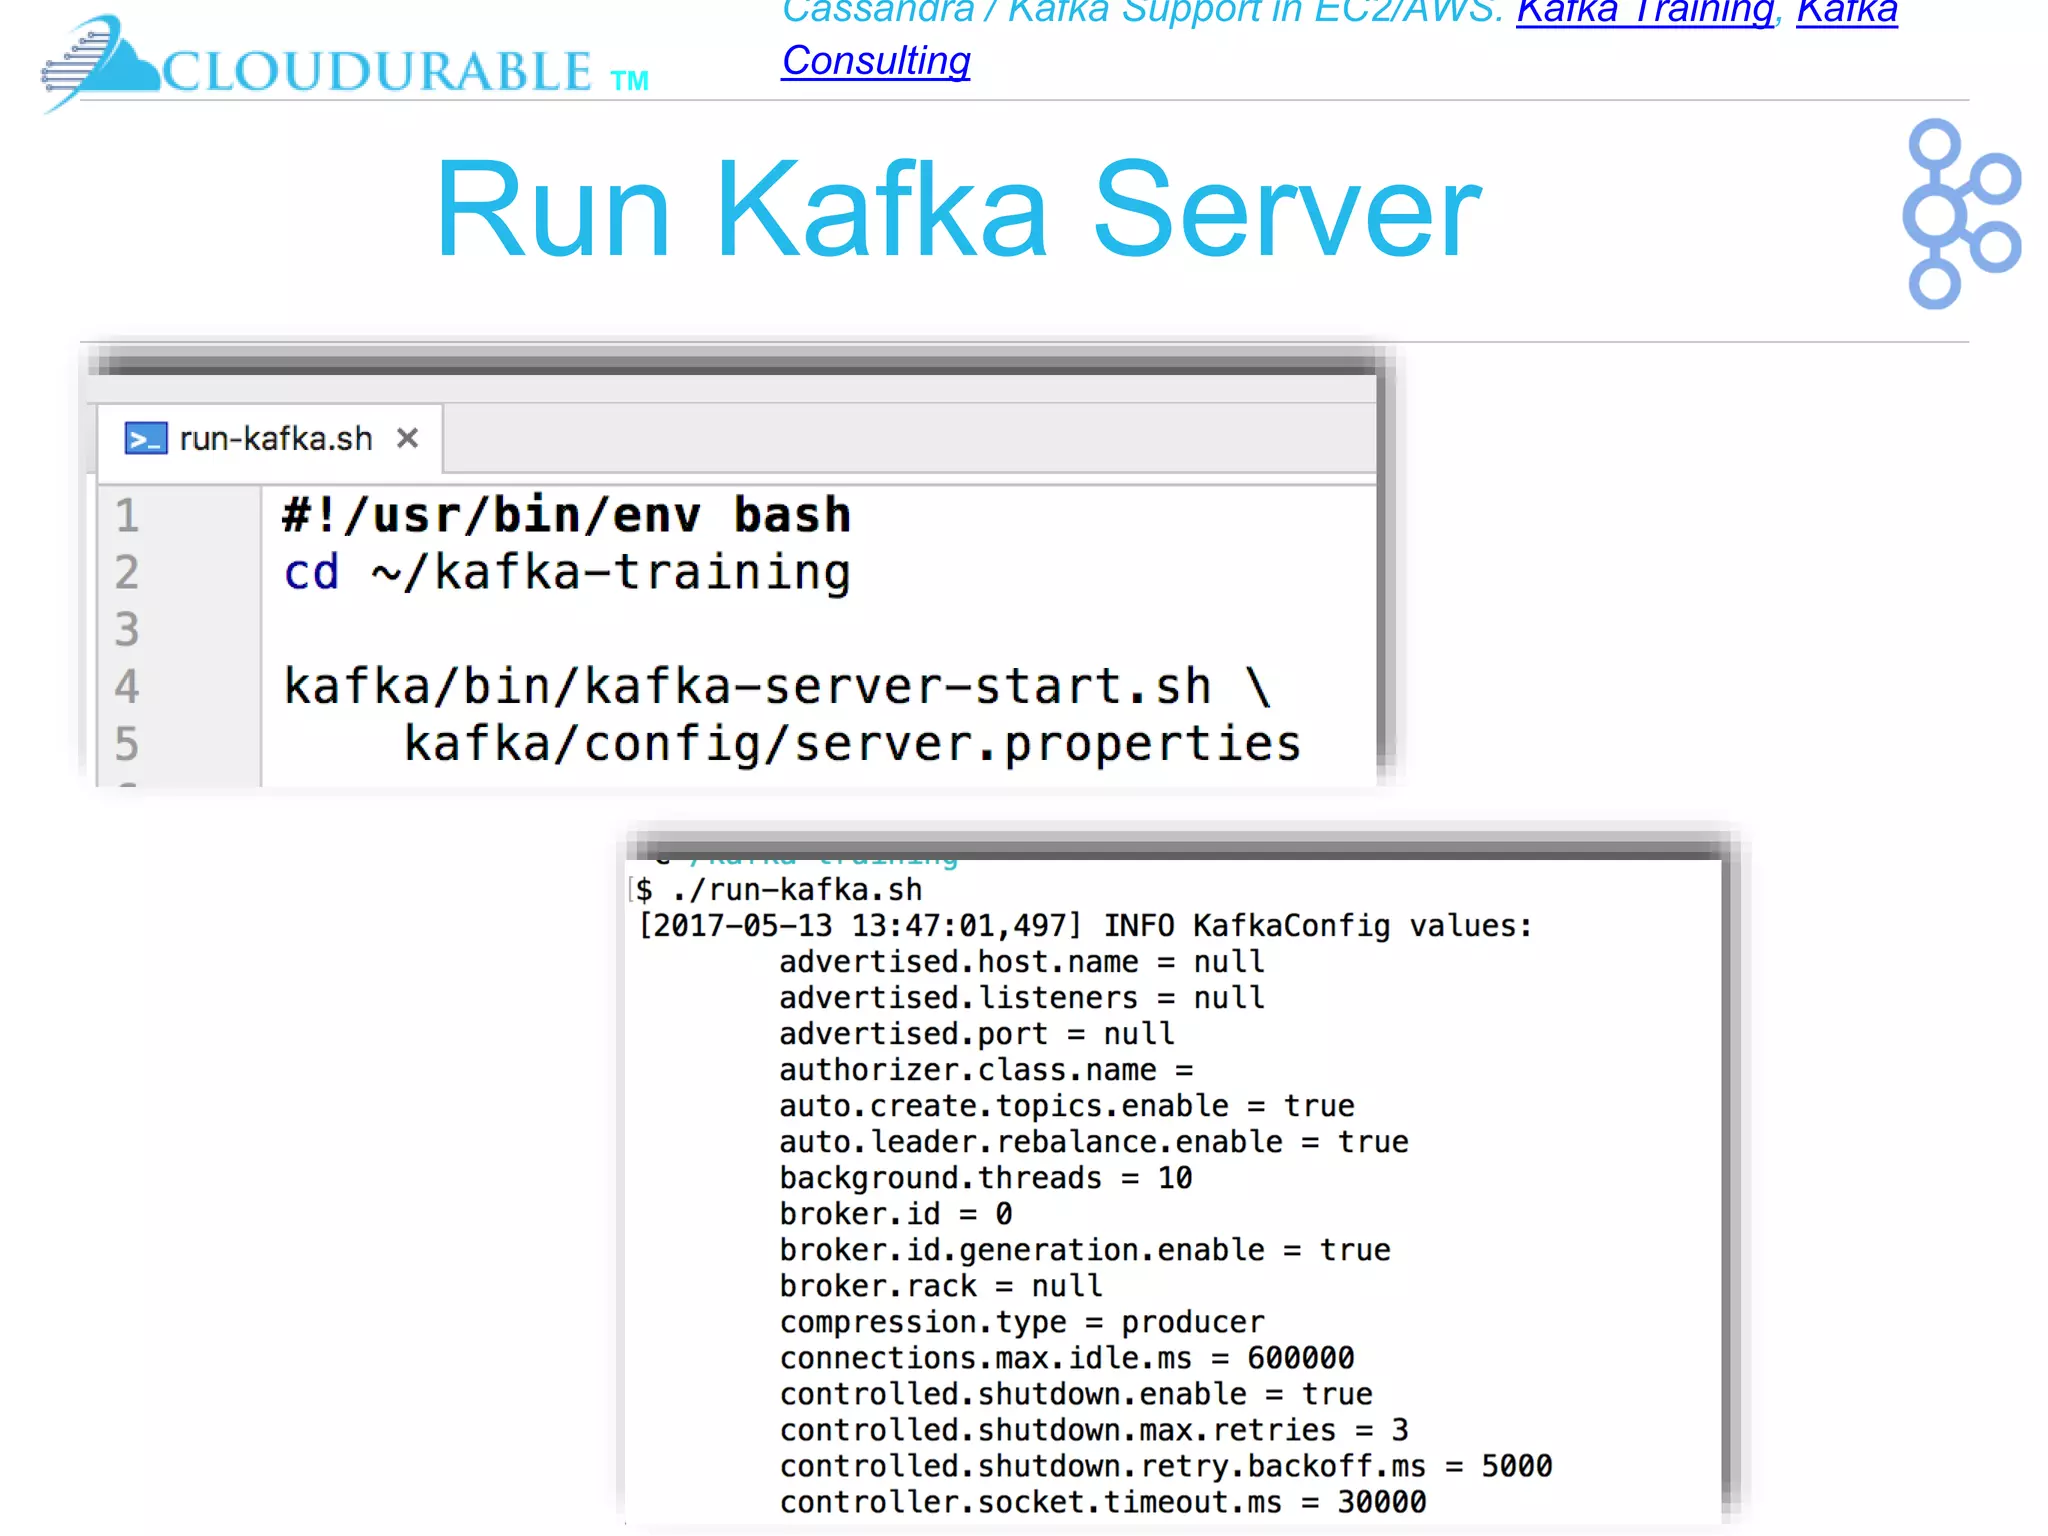This screenshot has width=2048, height=1536.
Task: Open the Kafka Training link
Action: (1644, 12)
